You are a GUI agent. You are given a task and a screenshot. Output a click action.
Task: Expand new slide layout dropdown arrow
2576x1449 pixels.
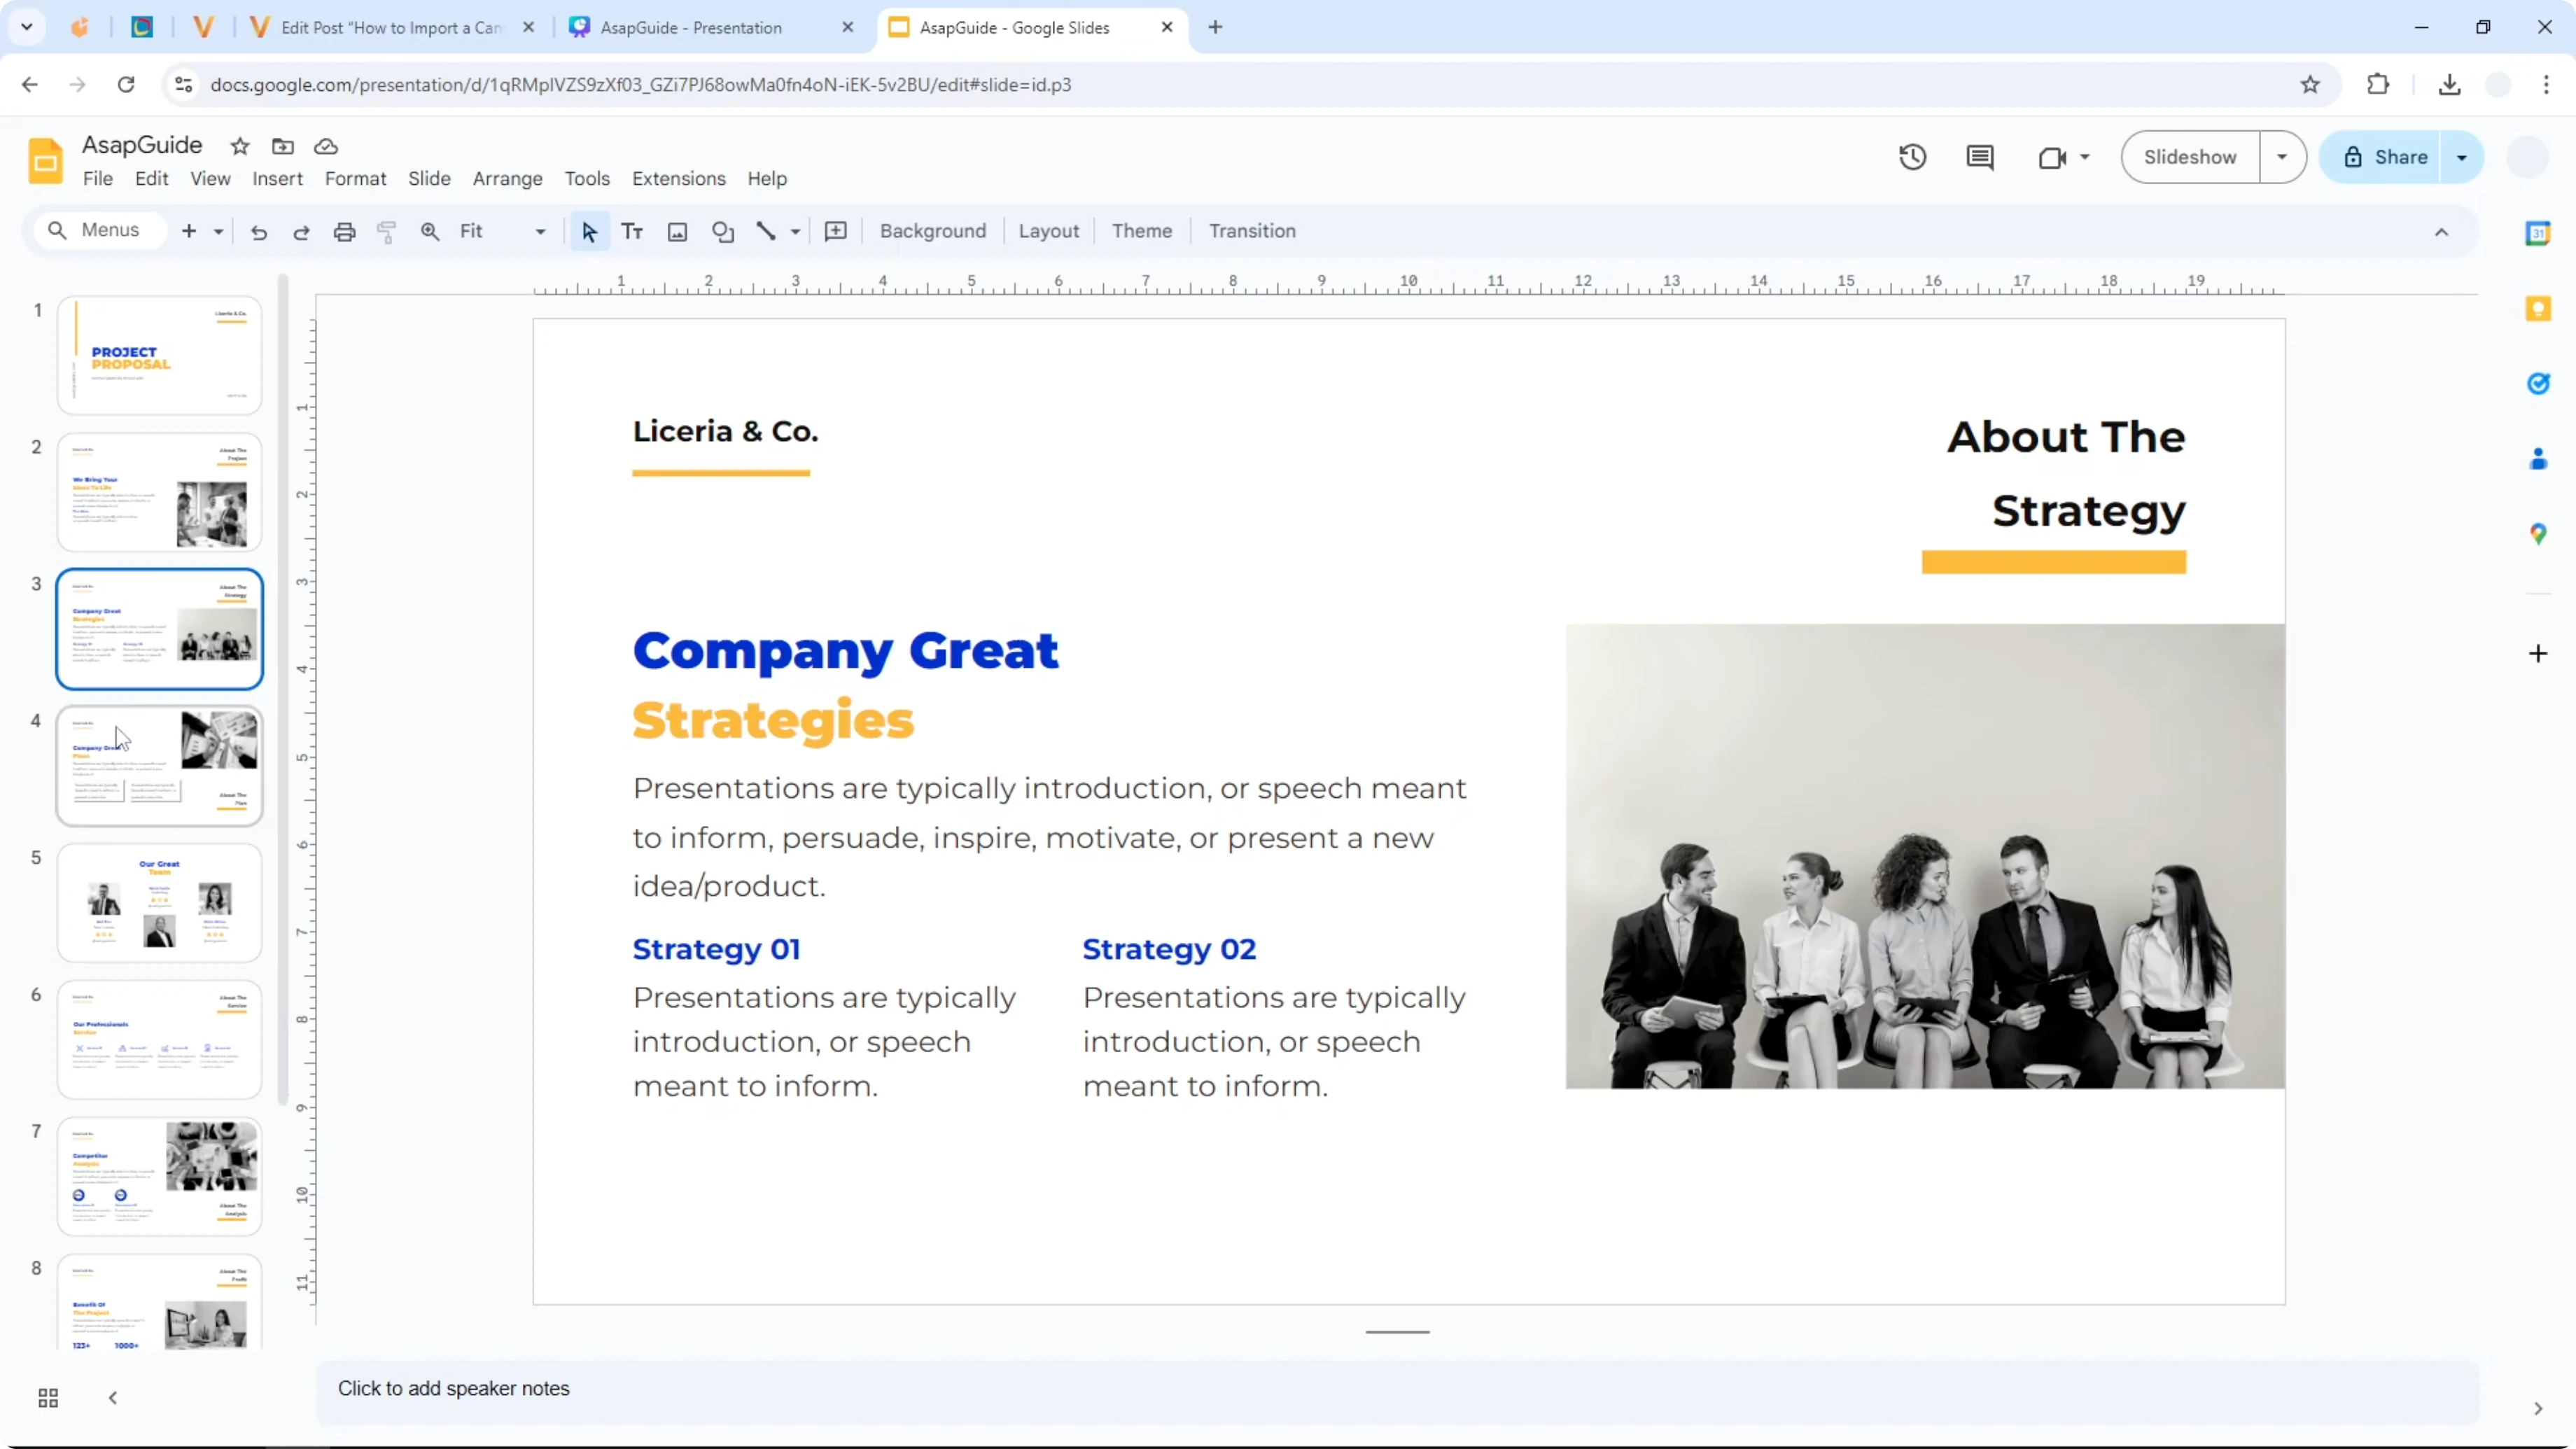(x=218, y=232)
